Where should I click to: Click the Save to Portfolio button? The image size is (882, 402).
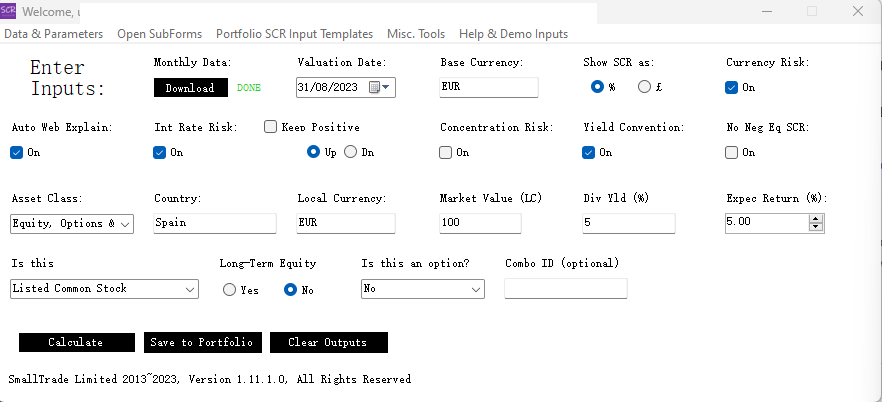click(203, 342)
